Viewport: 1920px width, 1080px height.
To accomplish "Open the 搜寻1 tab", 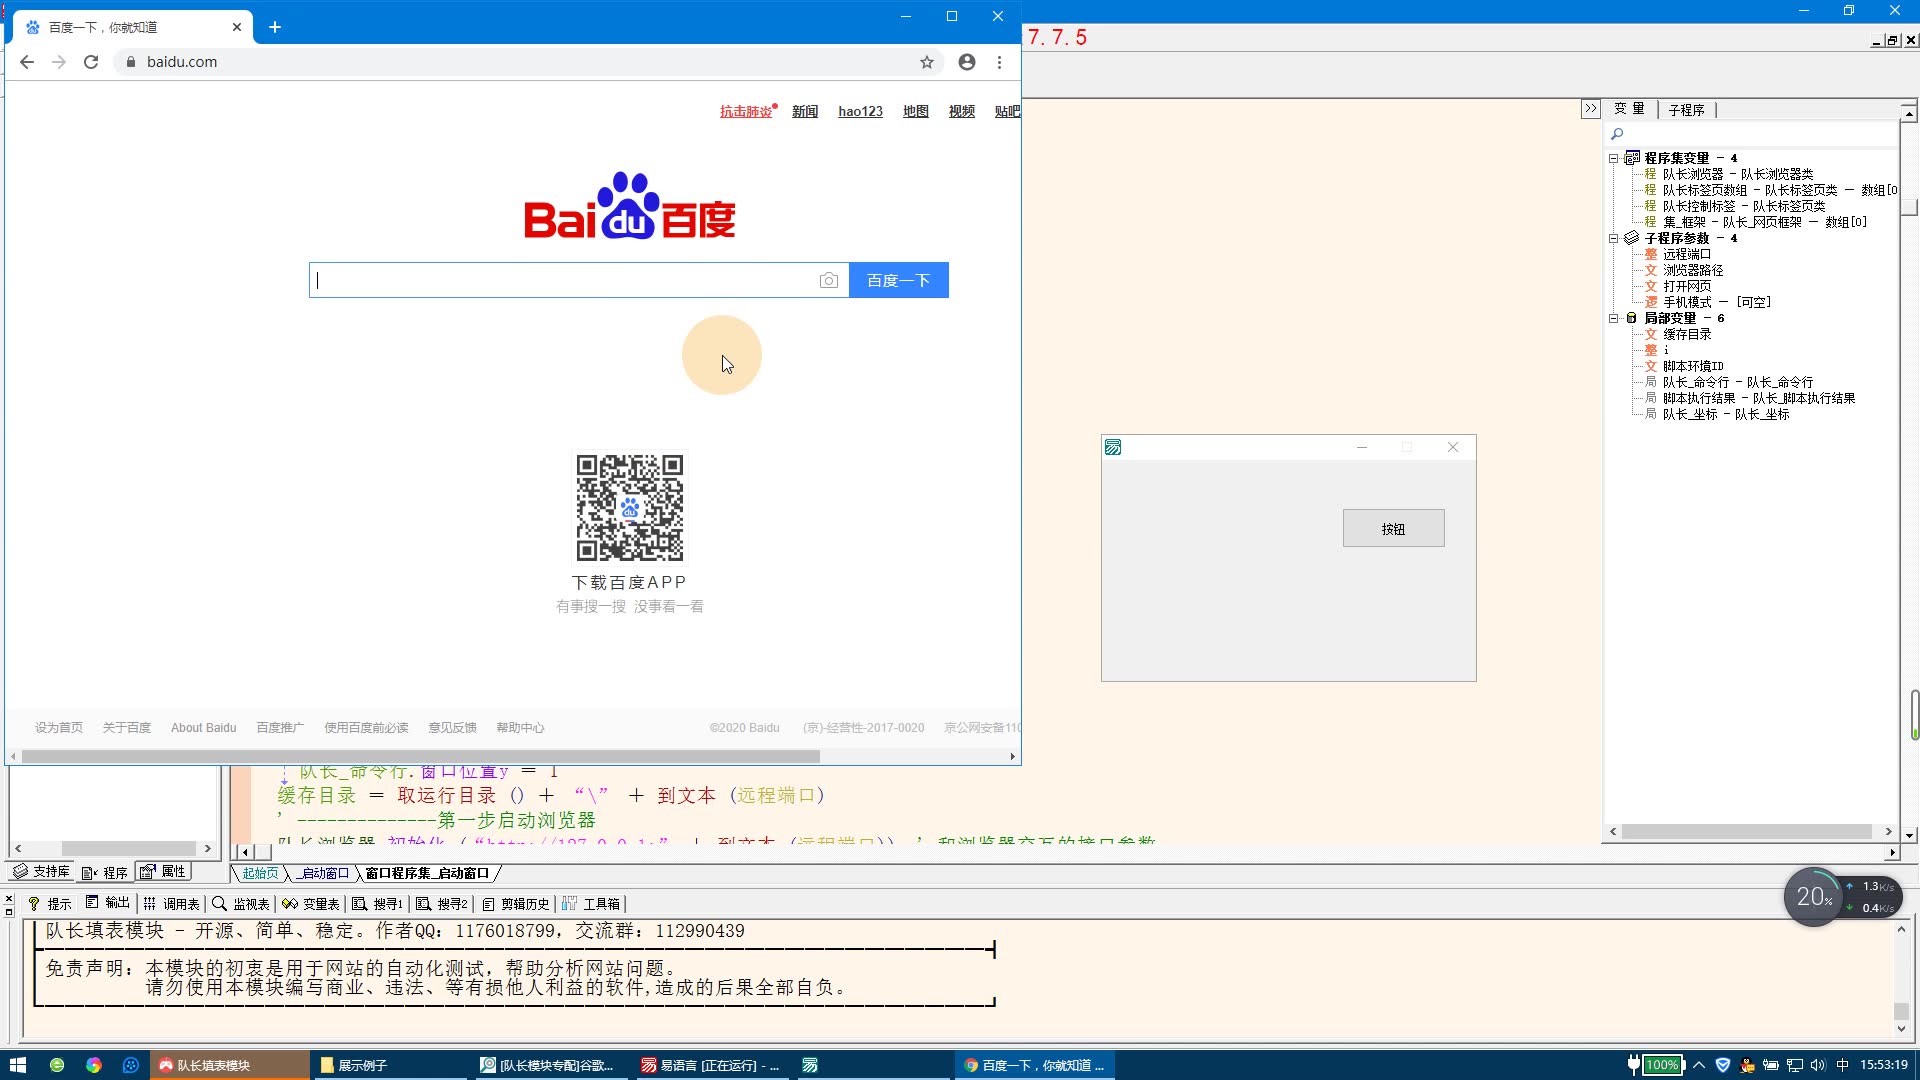I will point(377,904).
